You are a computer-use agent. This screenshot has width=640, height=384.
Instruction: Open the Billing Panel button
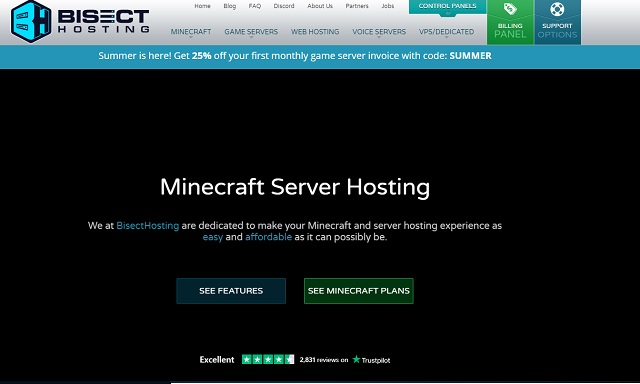pyautogui.click(x=510, y=22)
